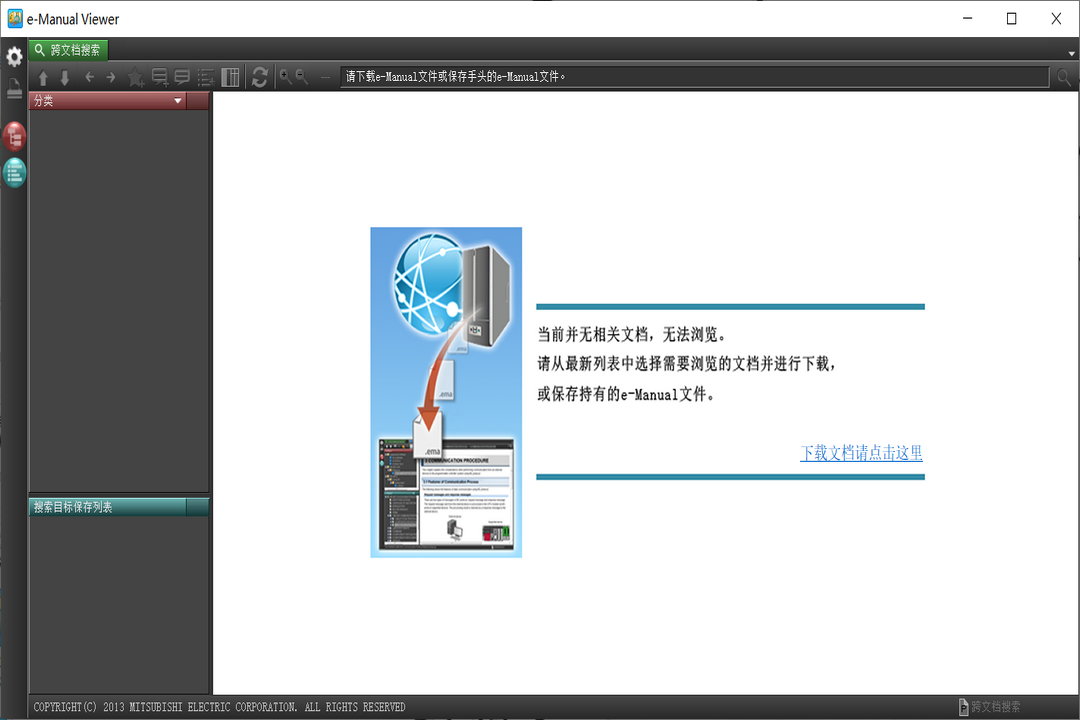The width and height of the screenshot is (1080, 720).
Task: Click the search text input field
Action: pyautogui.click(x=694, y=77)
